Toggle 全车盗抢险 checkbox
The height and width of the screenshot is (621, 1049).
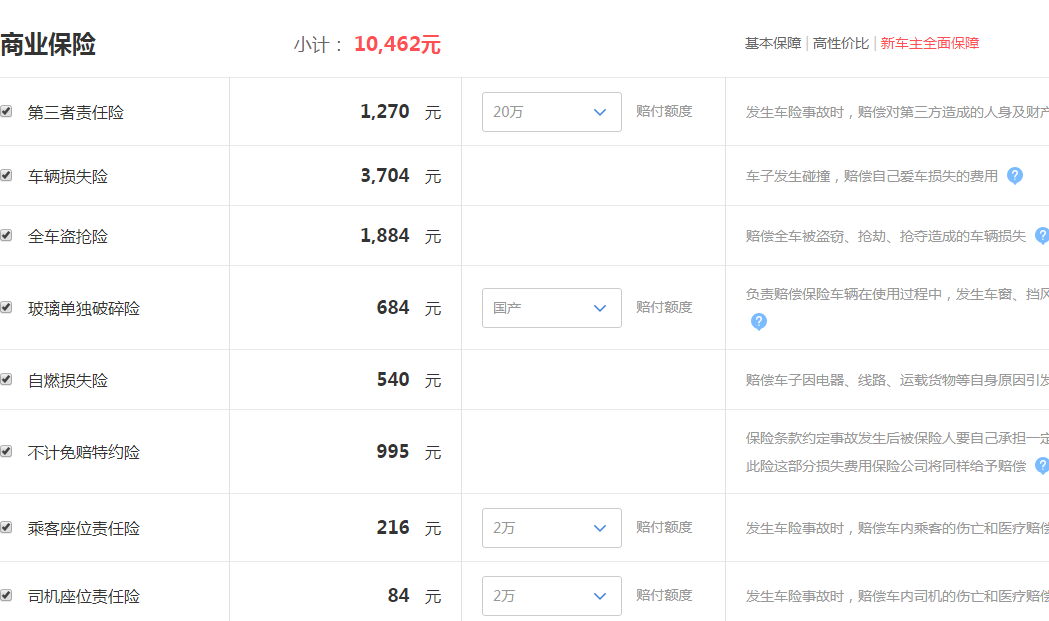pos(6,236)
